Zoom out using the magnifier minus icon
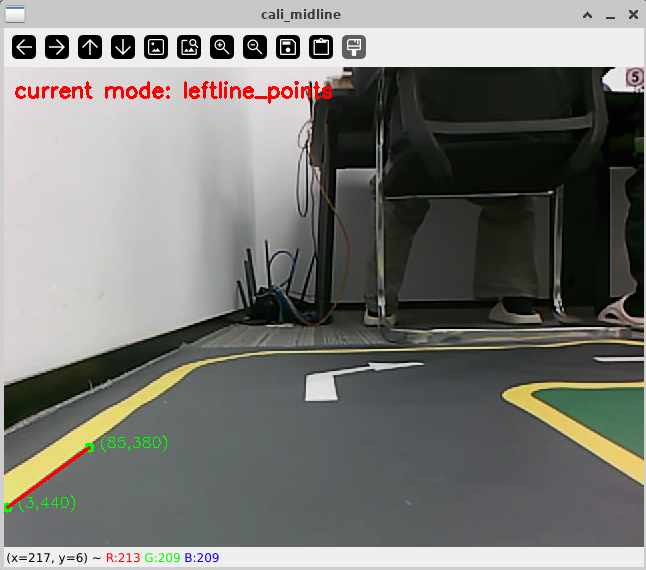The image size is (646, 570). [x=255, y=47]
